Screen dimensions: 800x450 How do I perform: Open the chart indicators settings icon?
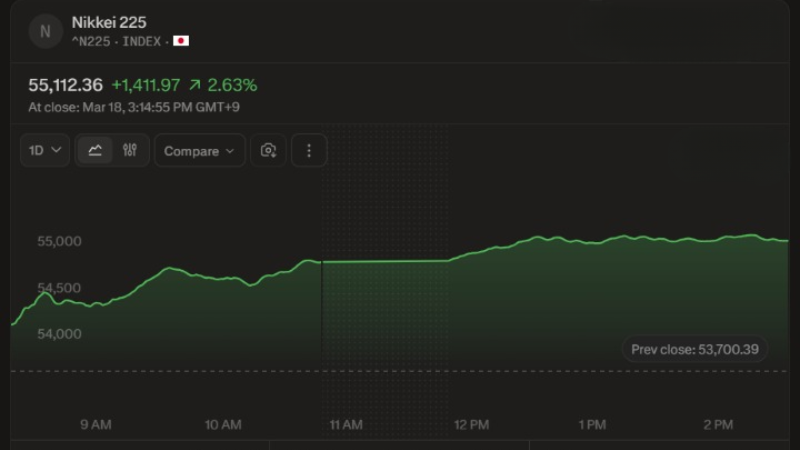click(129, 150)
